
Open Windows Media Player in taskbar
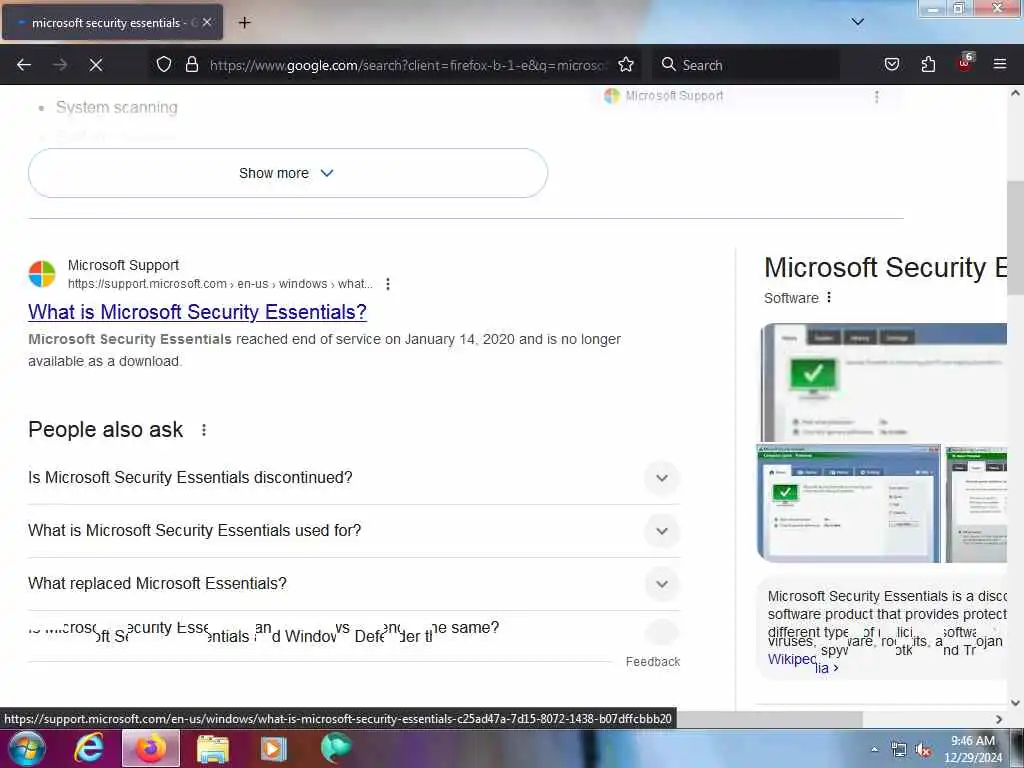274,748
